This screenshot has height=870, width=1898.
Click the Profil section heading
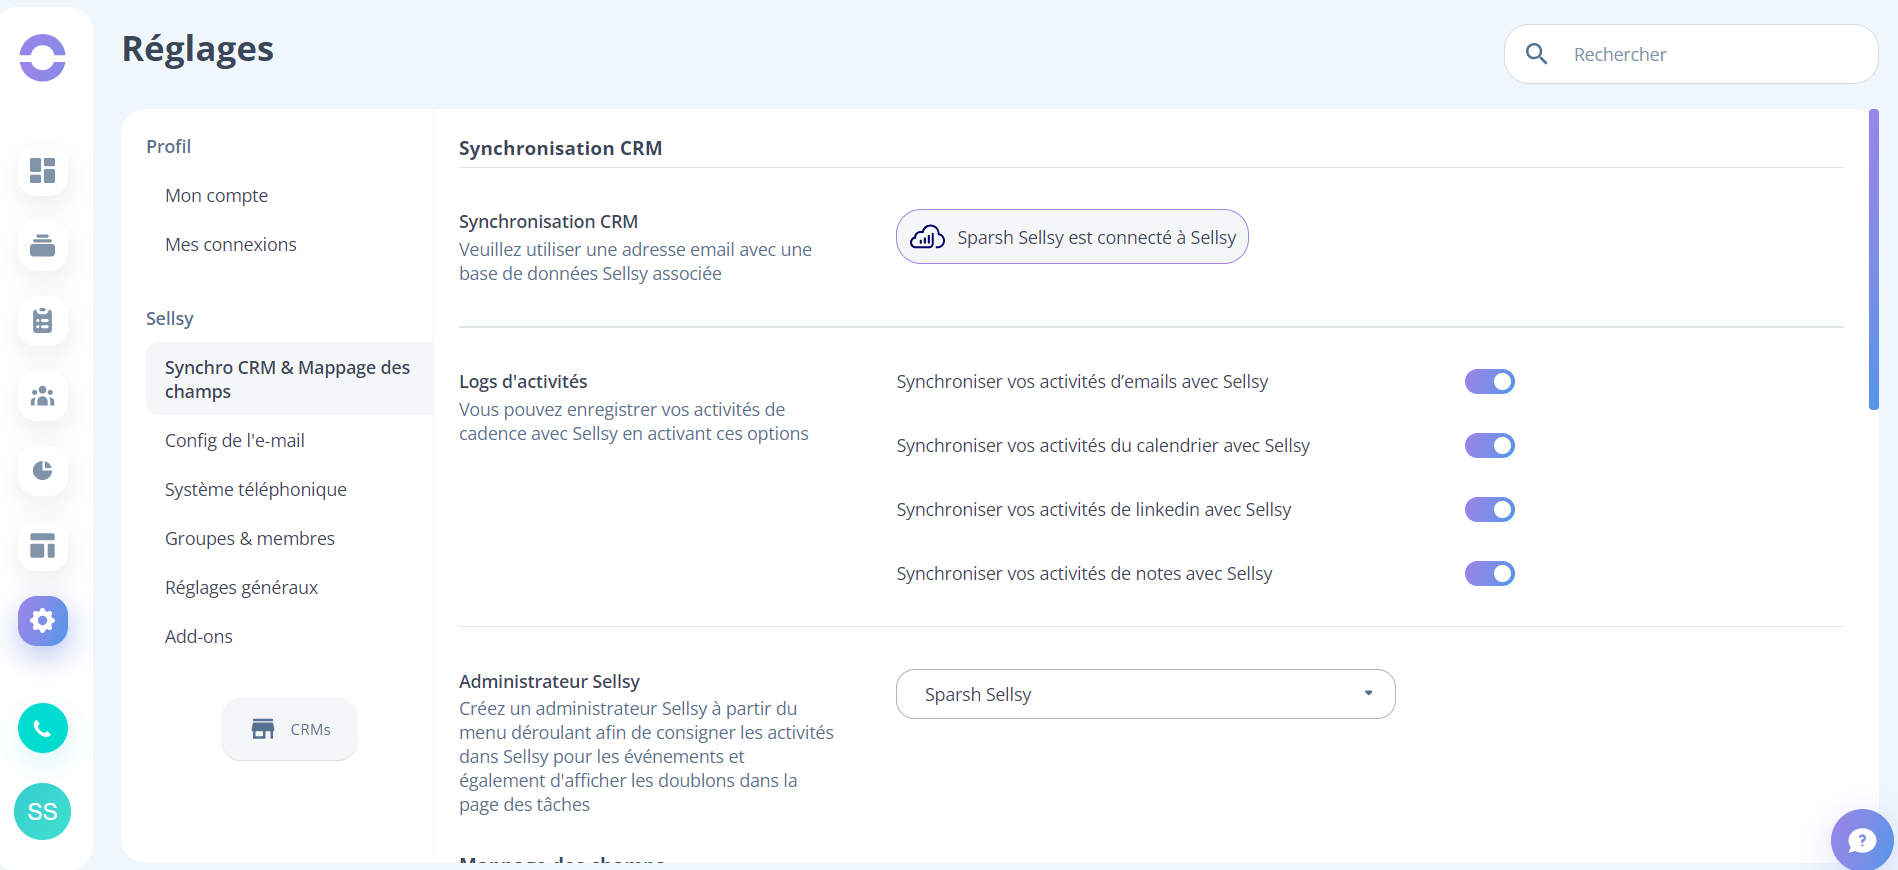[168, 146]
